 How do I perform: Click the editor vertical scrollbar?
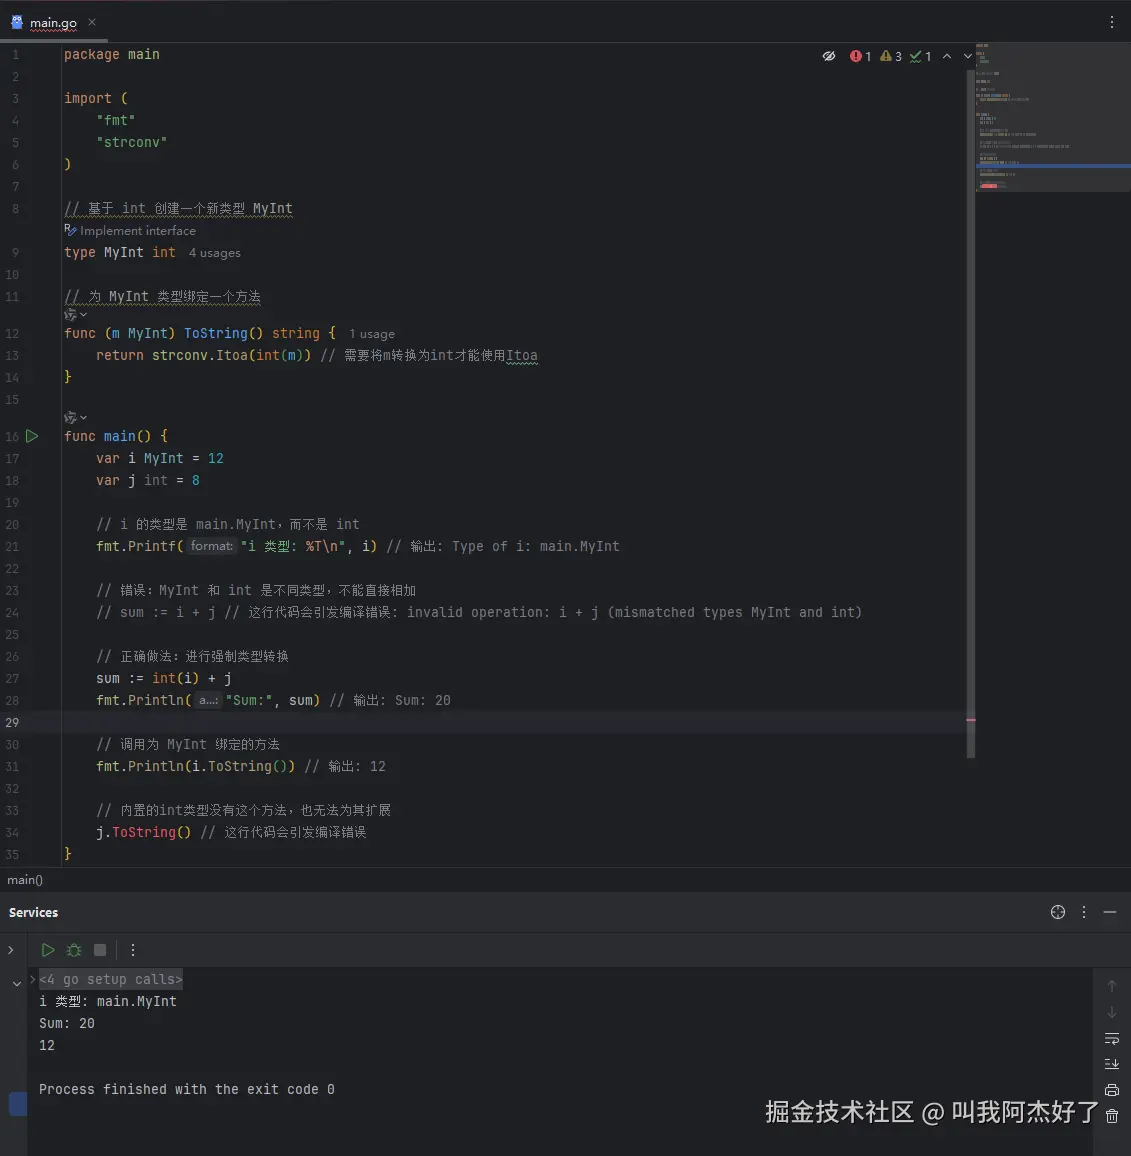pos(970,413)
